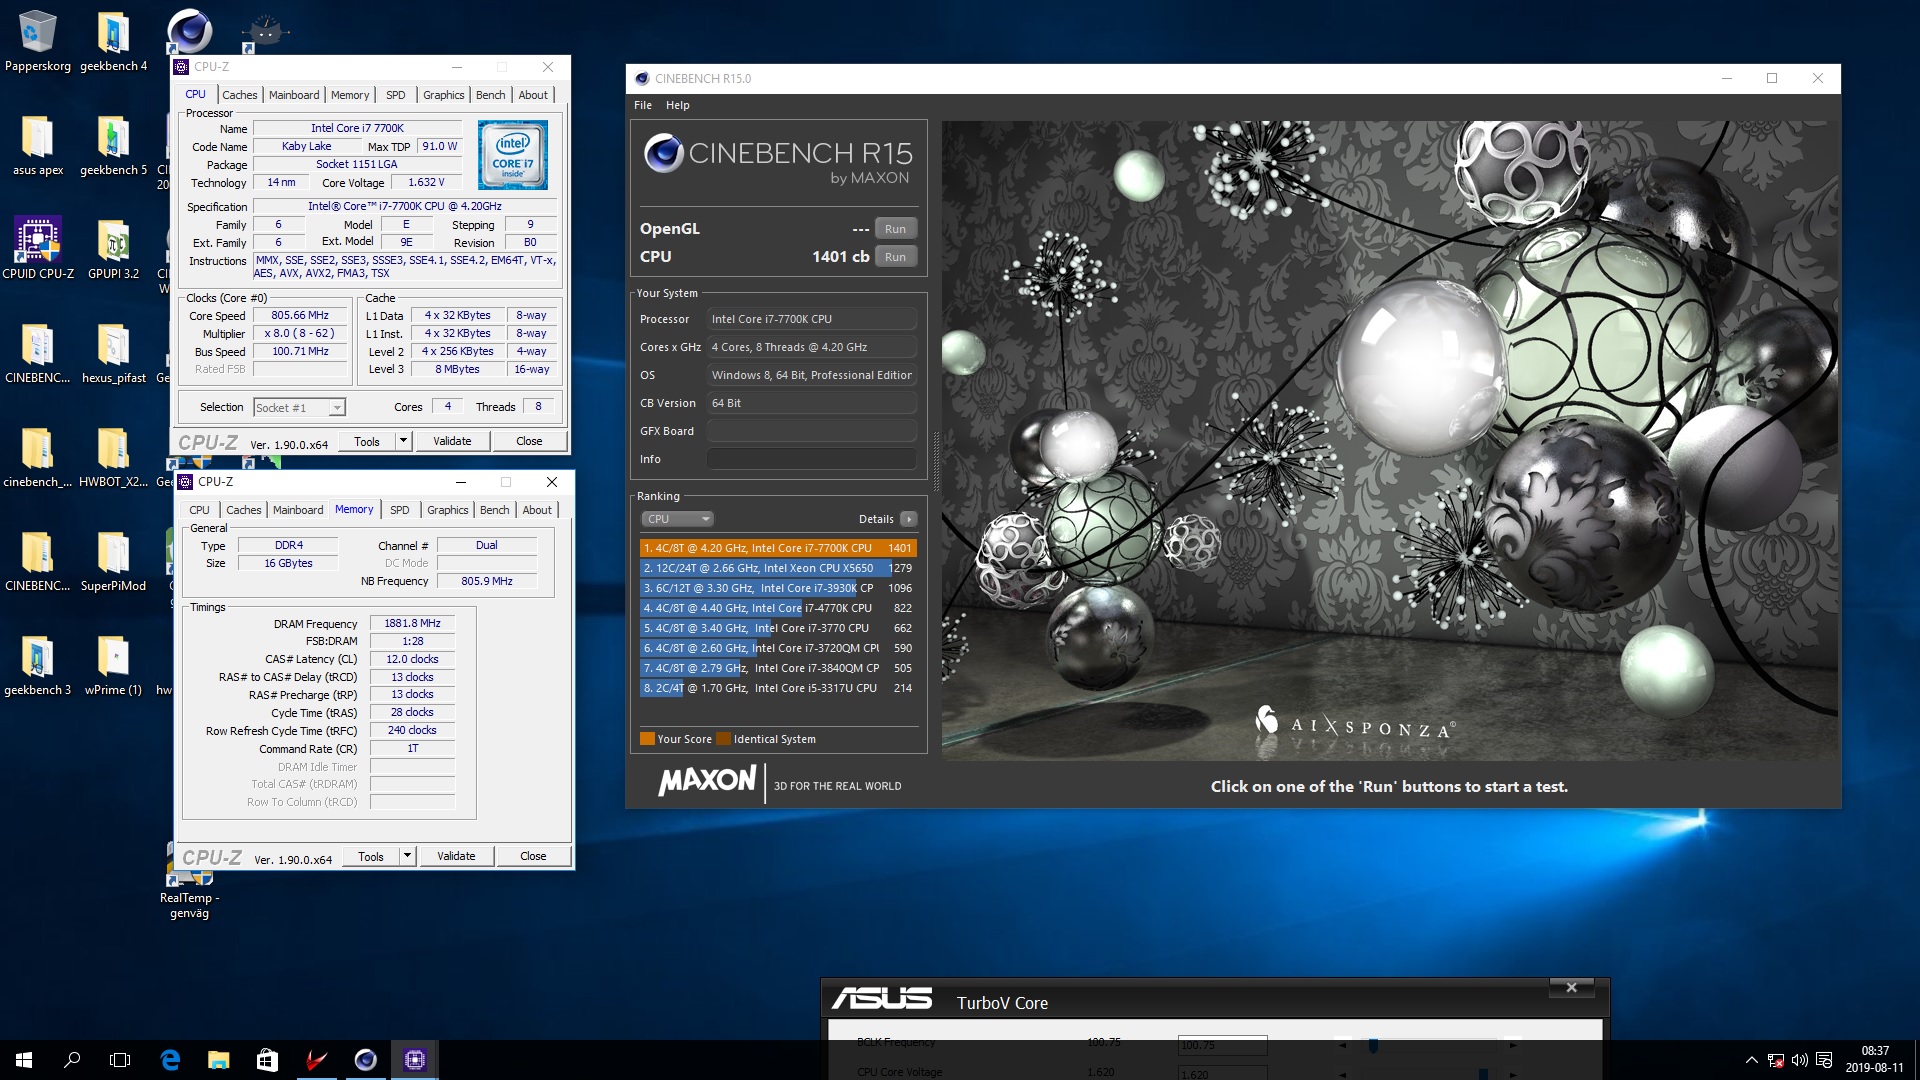Open the Action Center notifications icon

1824,1060
